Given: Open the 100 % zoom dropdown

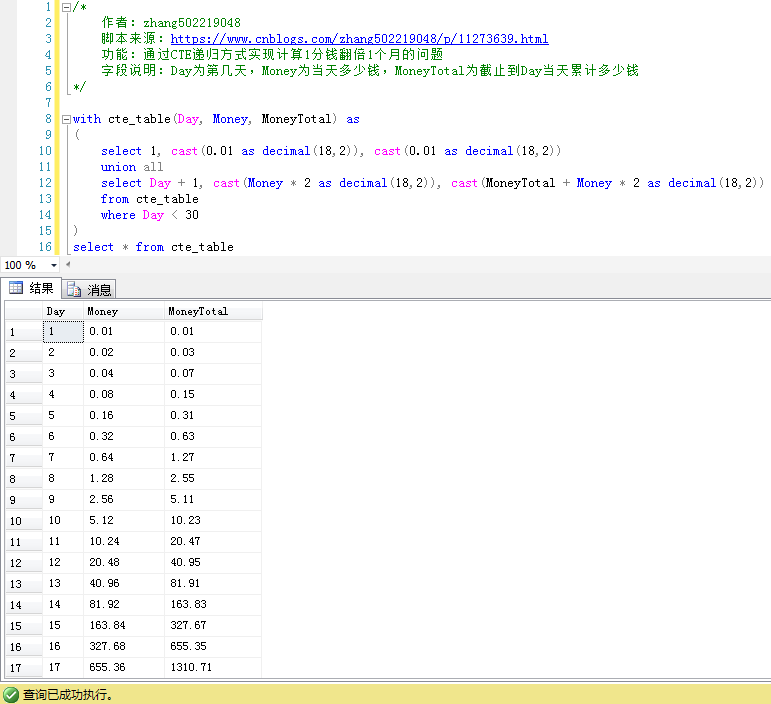Looking at the screenshot, I should (54, 266).
